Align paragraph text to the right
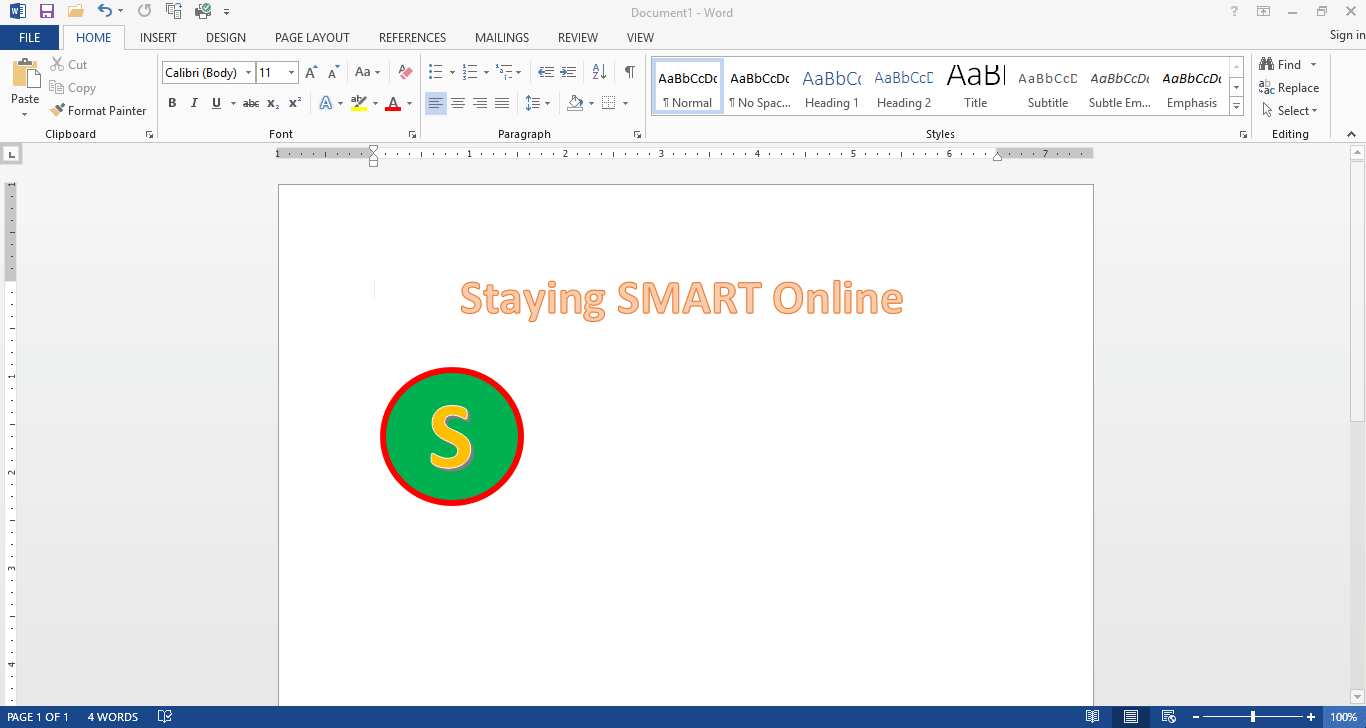This screenshot has width=1366, height=728. [480, 103]
